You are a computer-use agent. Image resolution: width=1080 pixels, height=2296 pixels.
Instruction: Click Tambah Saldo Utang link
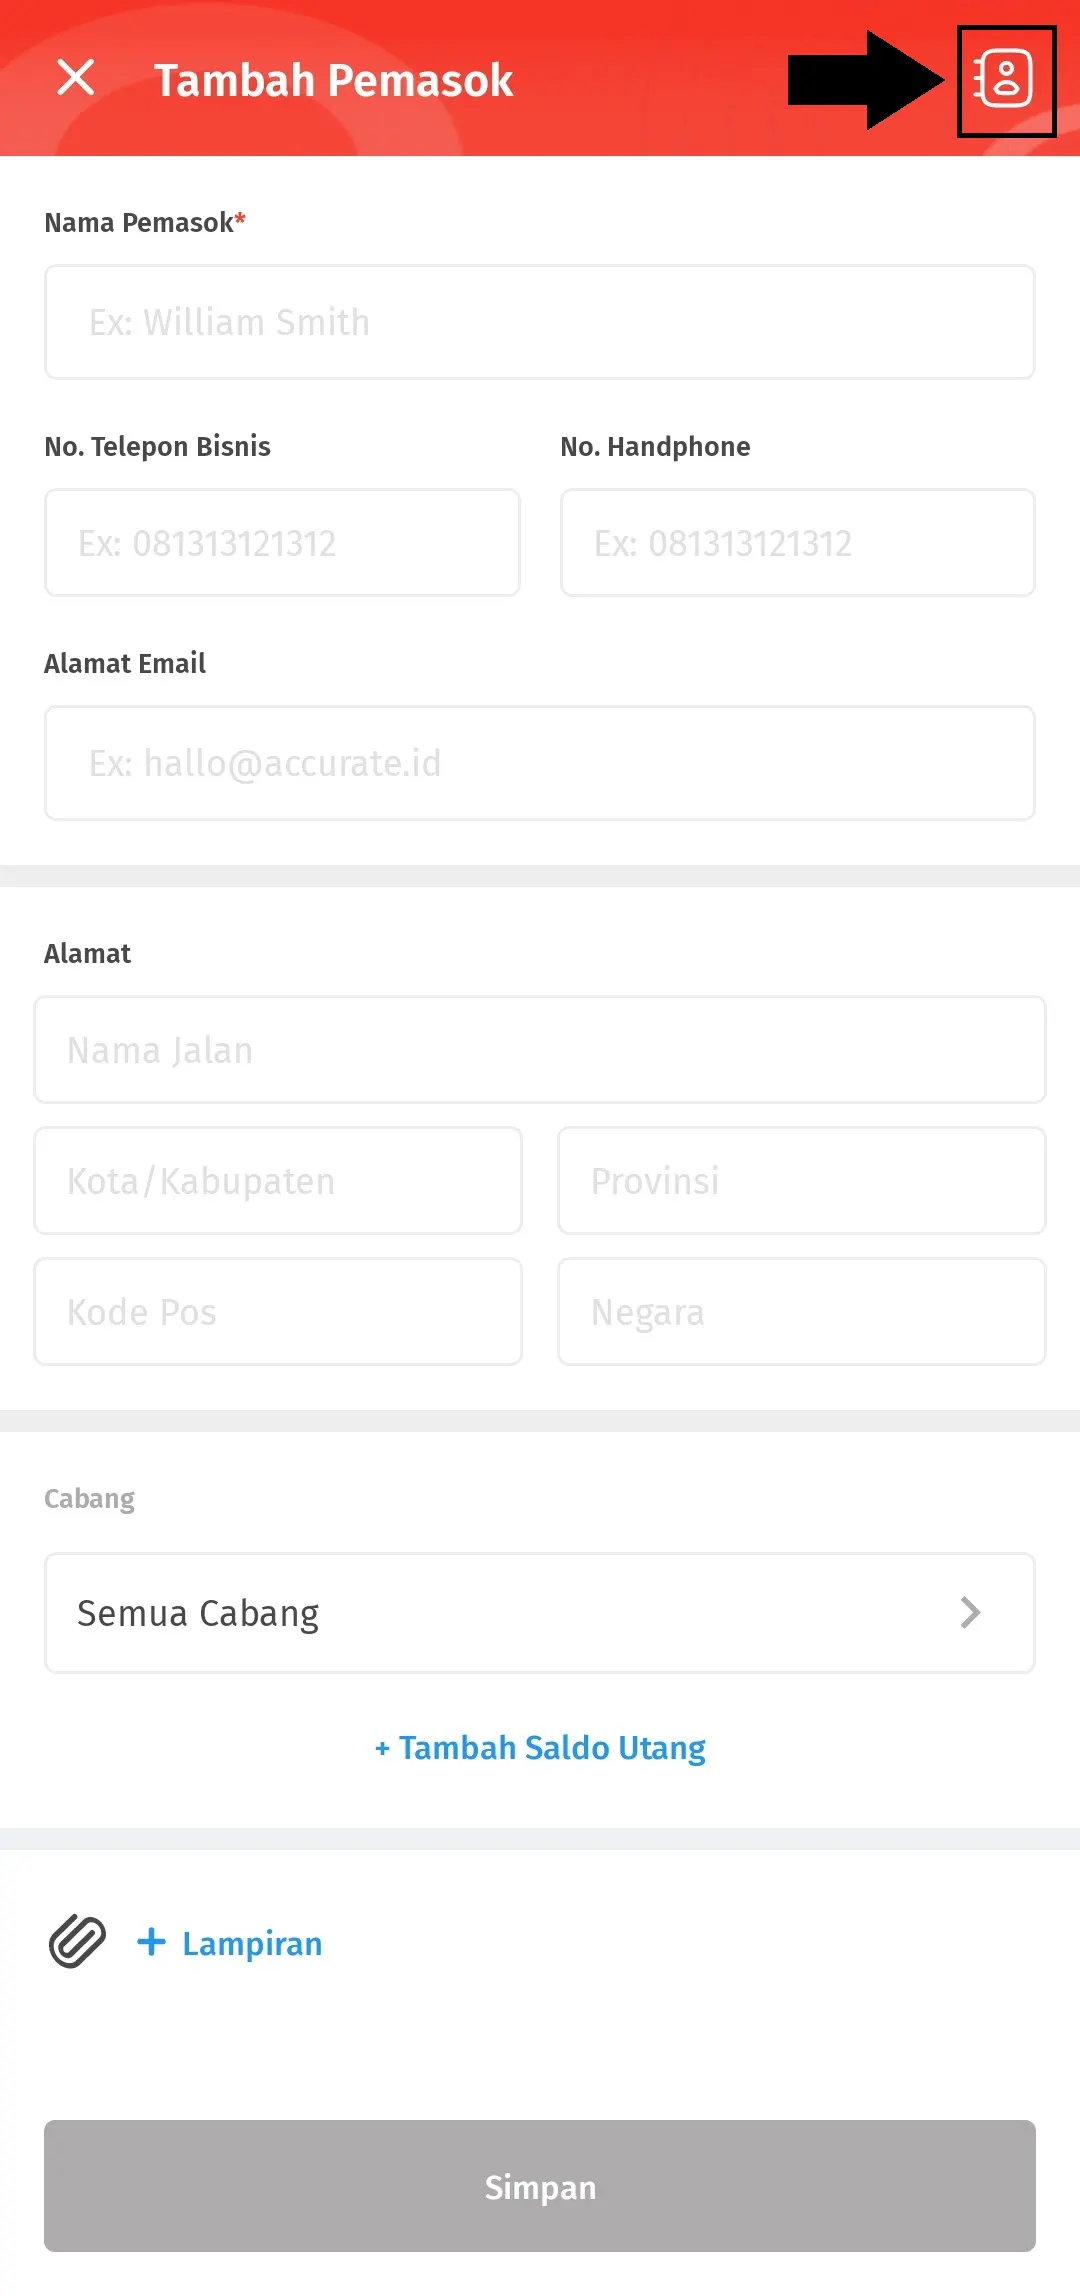click(x=540, y=1747)
